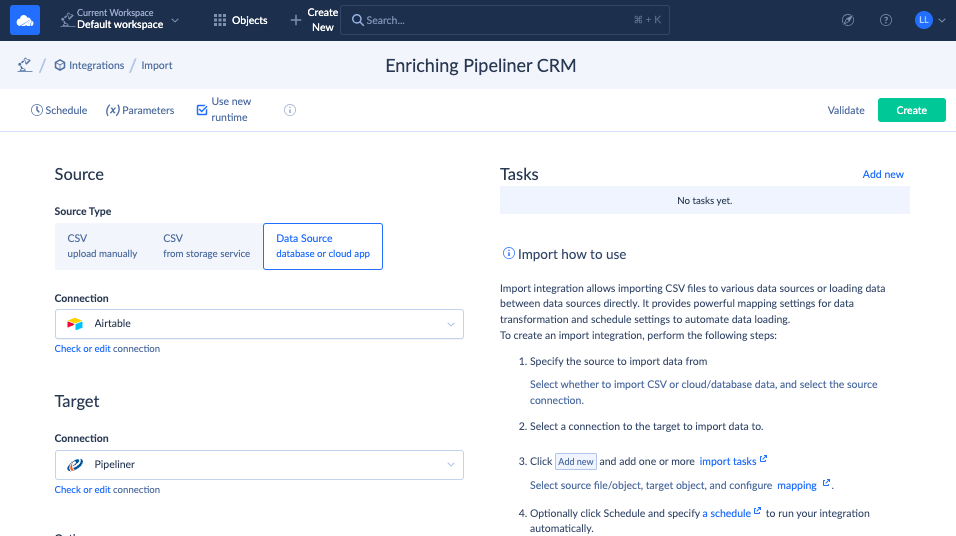Open the Integrations breadcrumb link
The height and width of the screenshot is (536, 956).
pos(89,65)
